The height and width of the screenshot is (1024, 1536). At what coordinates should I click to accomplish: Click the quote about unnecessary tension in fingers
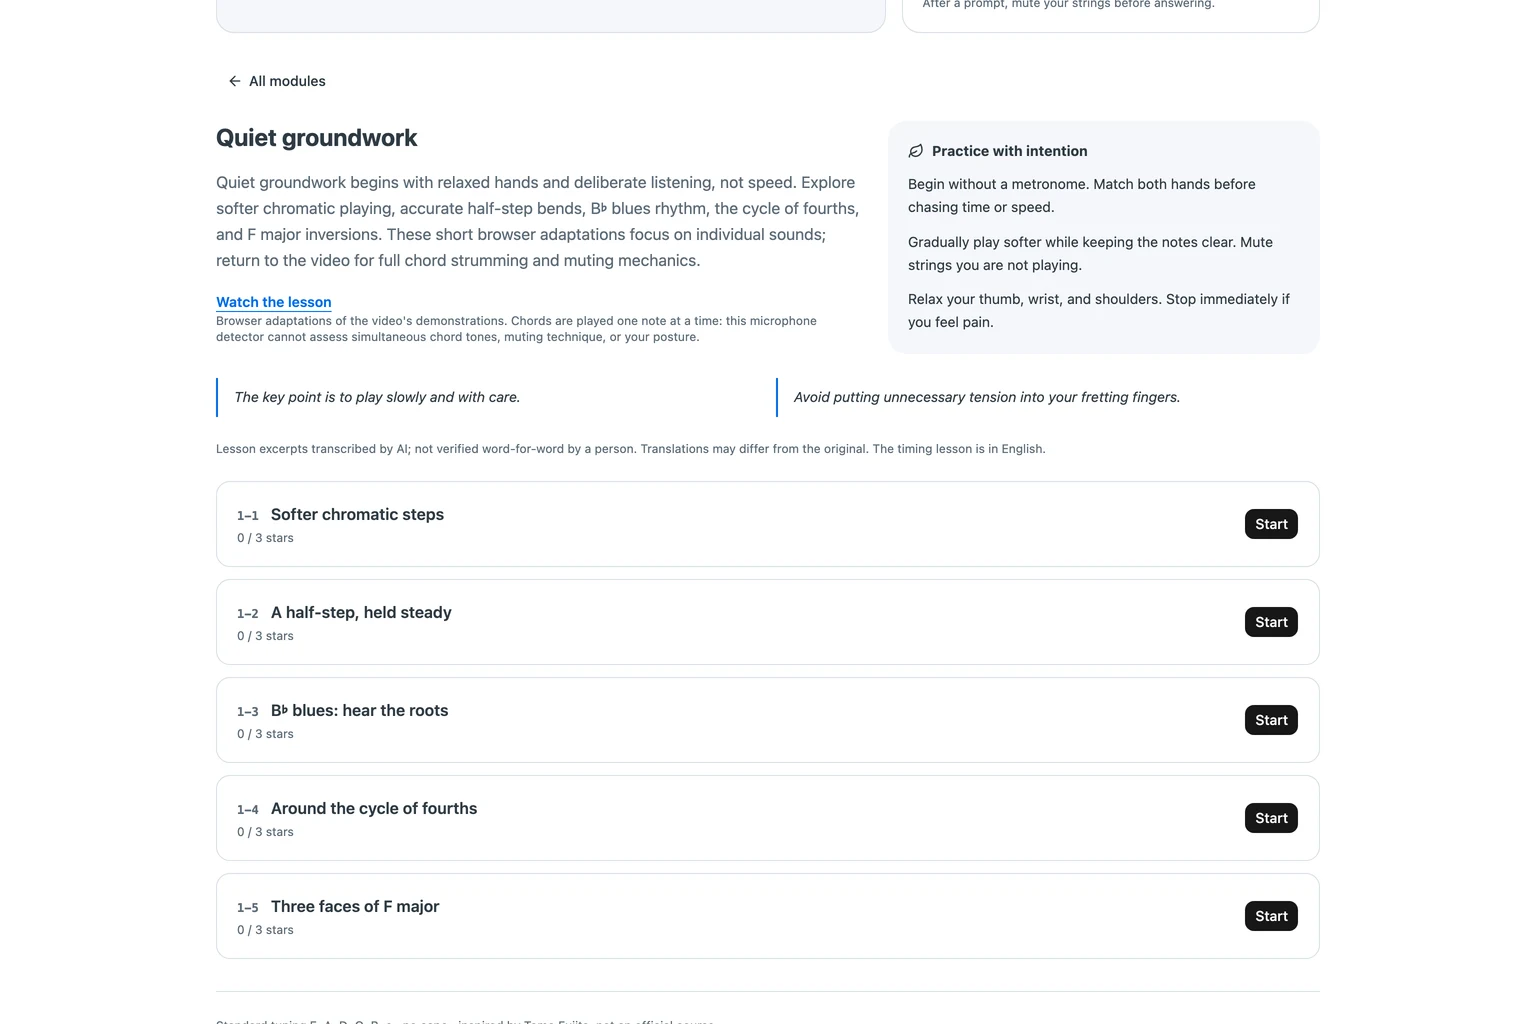pos(987,397)
